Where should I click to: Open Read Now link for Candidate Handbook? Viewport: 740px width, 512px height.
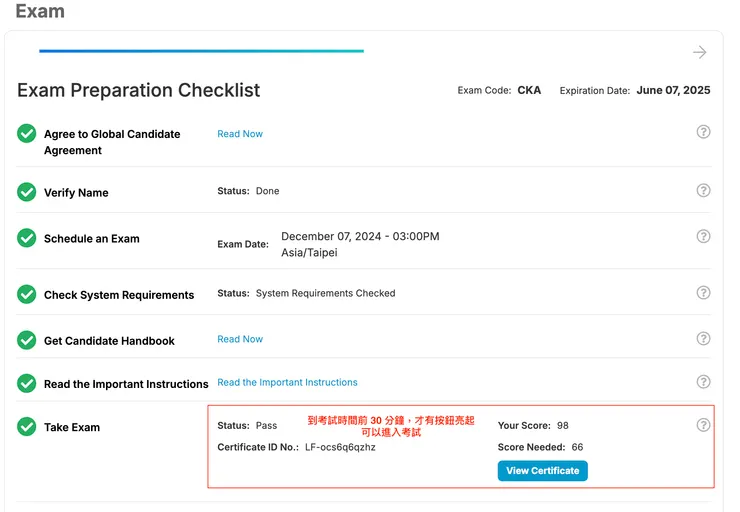coord(240,339)
